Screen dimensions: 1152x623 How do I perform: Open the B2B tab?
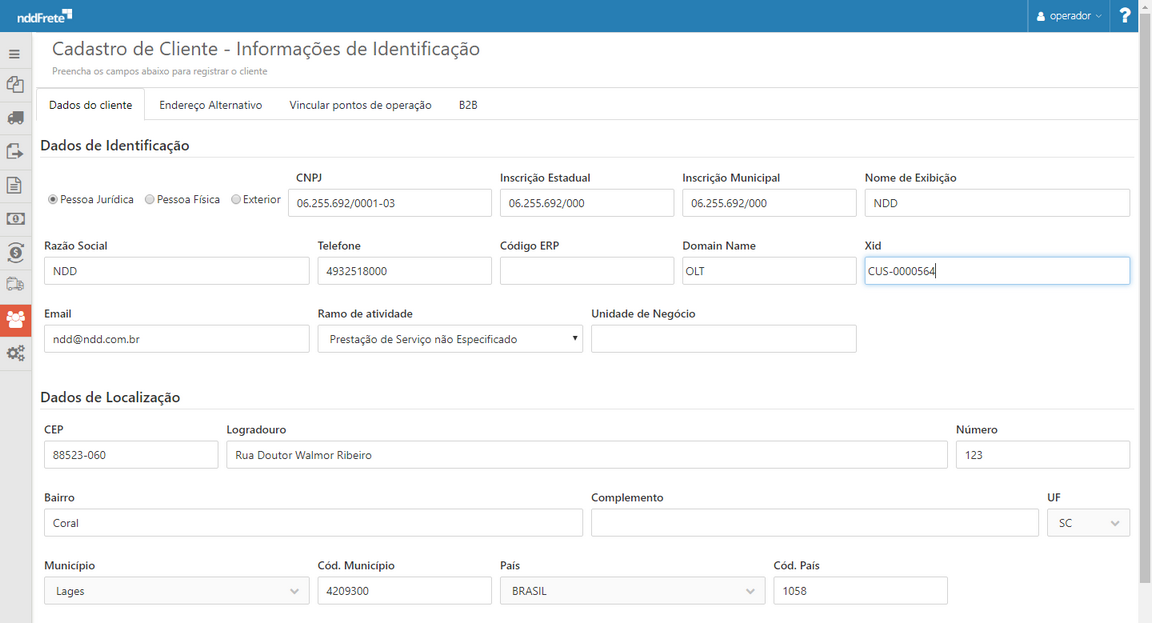click(466, 104)
